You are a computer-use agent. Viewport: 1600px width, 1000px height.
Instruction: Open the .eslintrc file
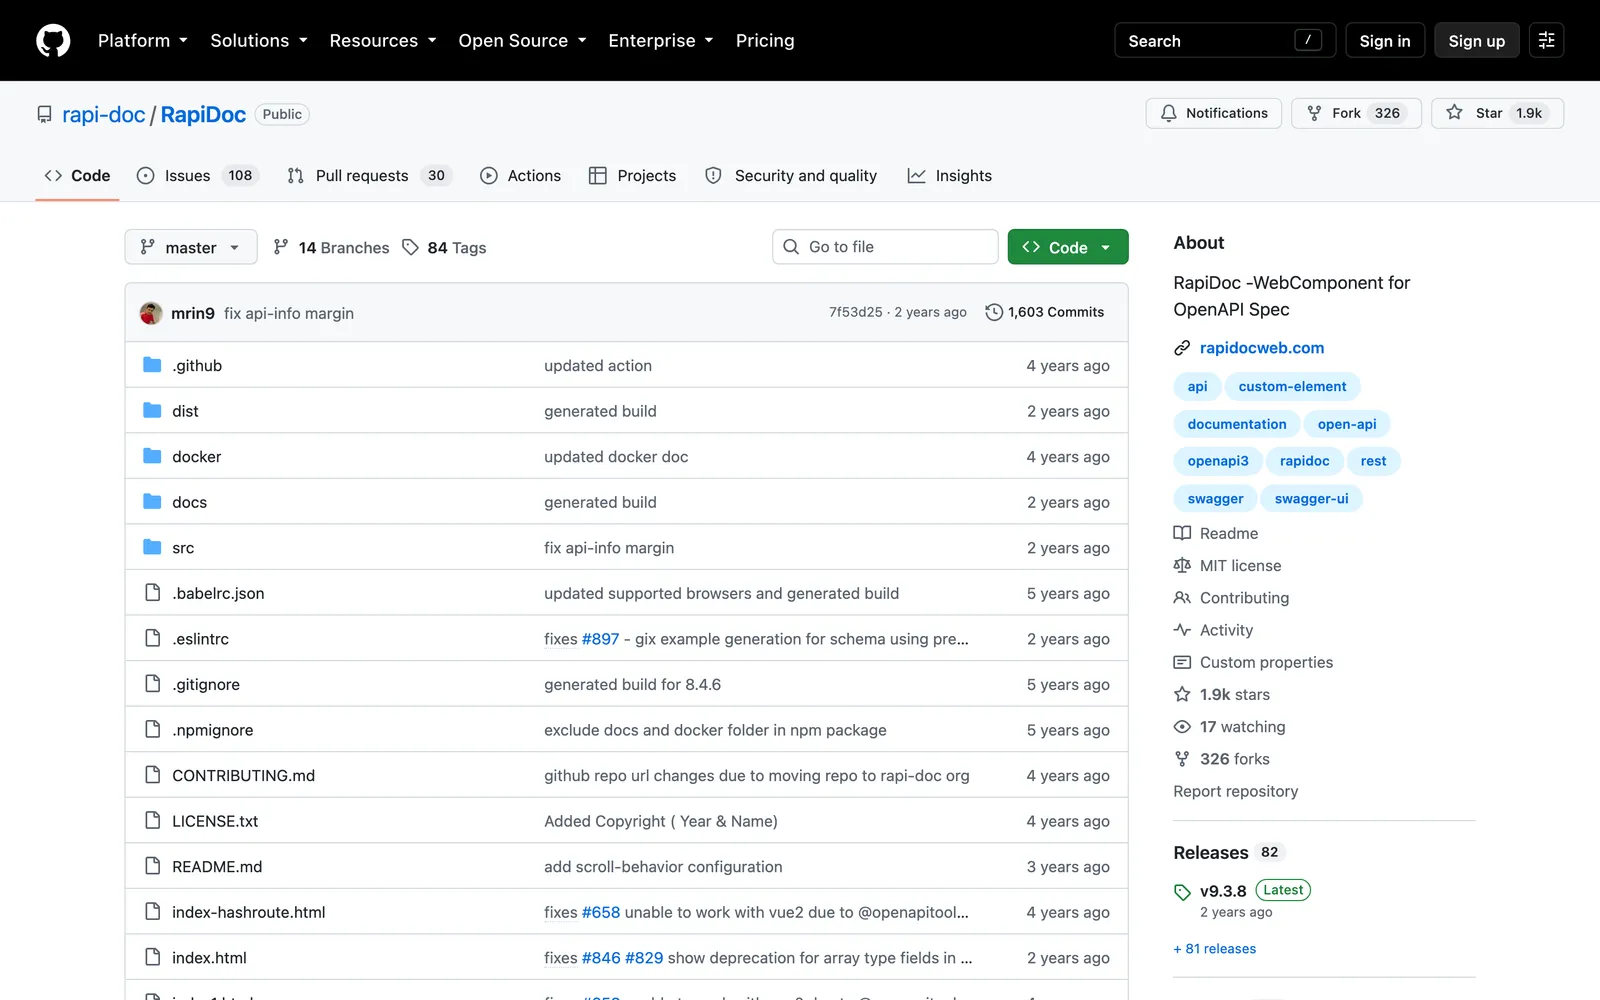pos(200,639)
